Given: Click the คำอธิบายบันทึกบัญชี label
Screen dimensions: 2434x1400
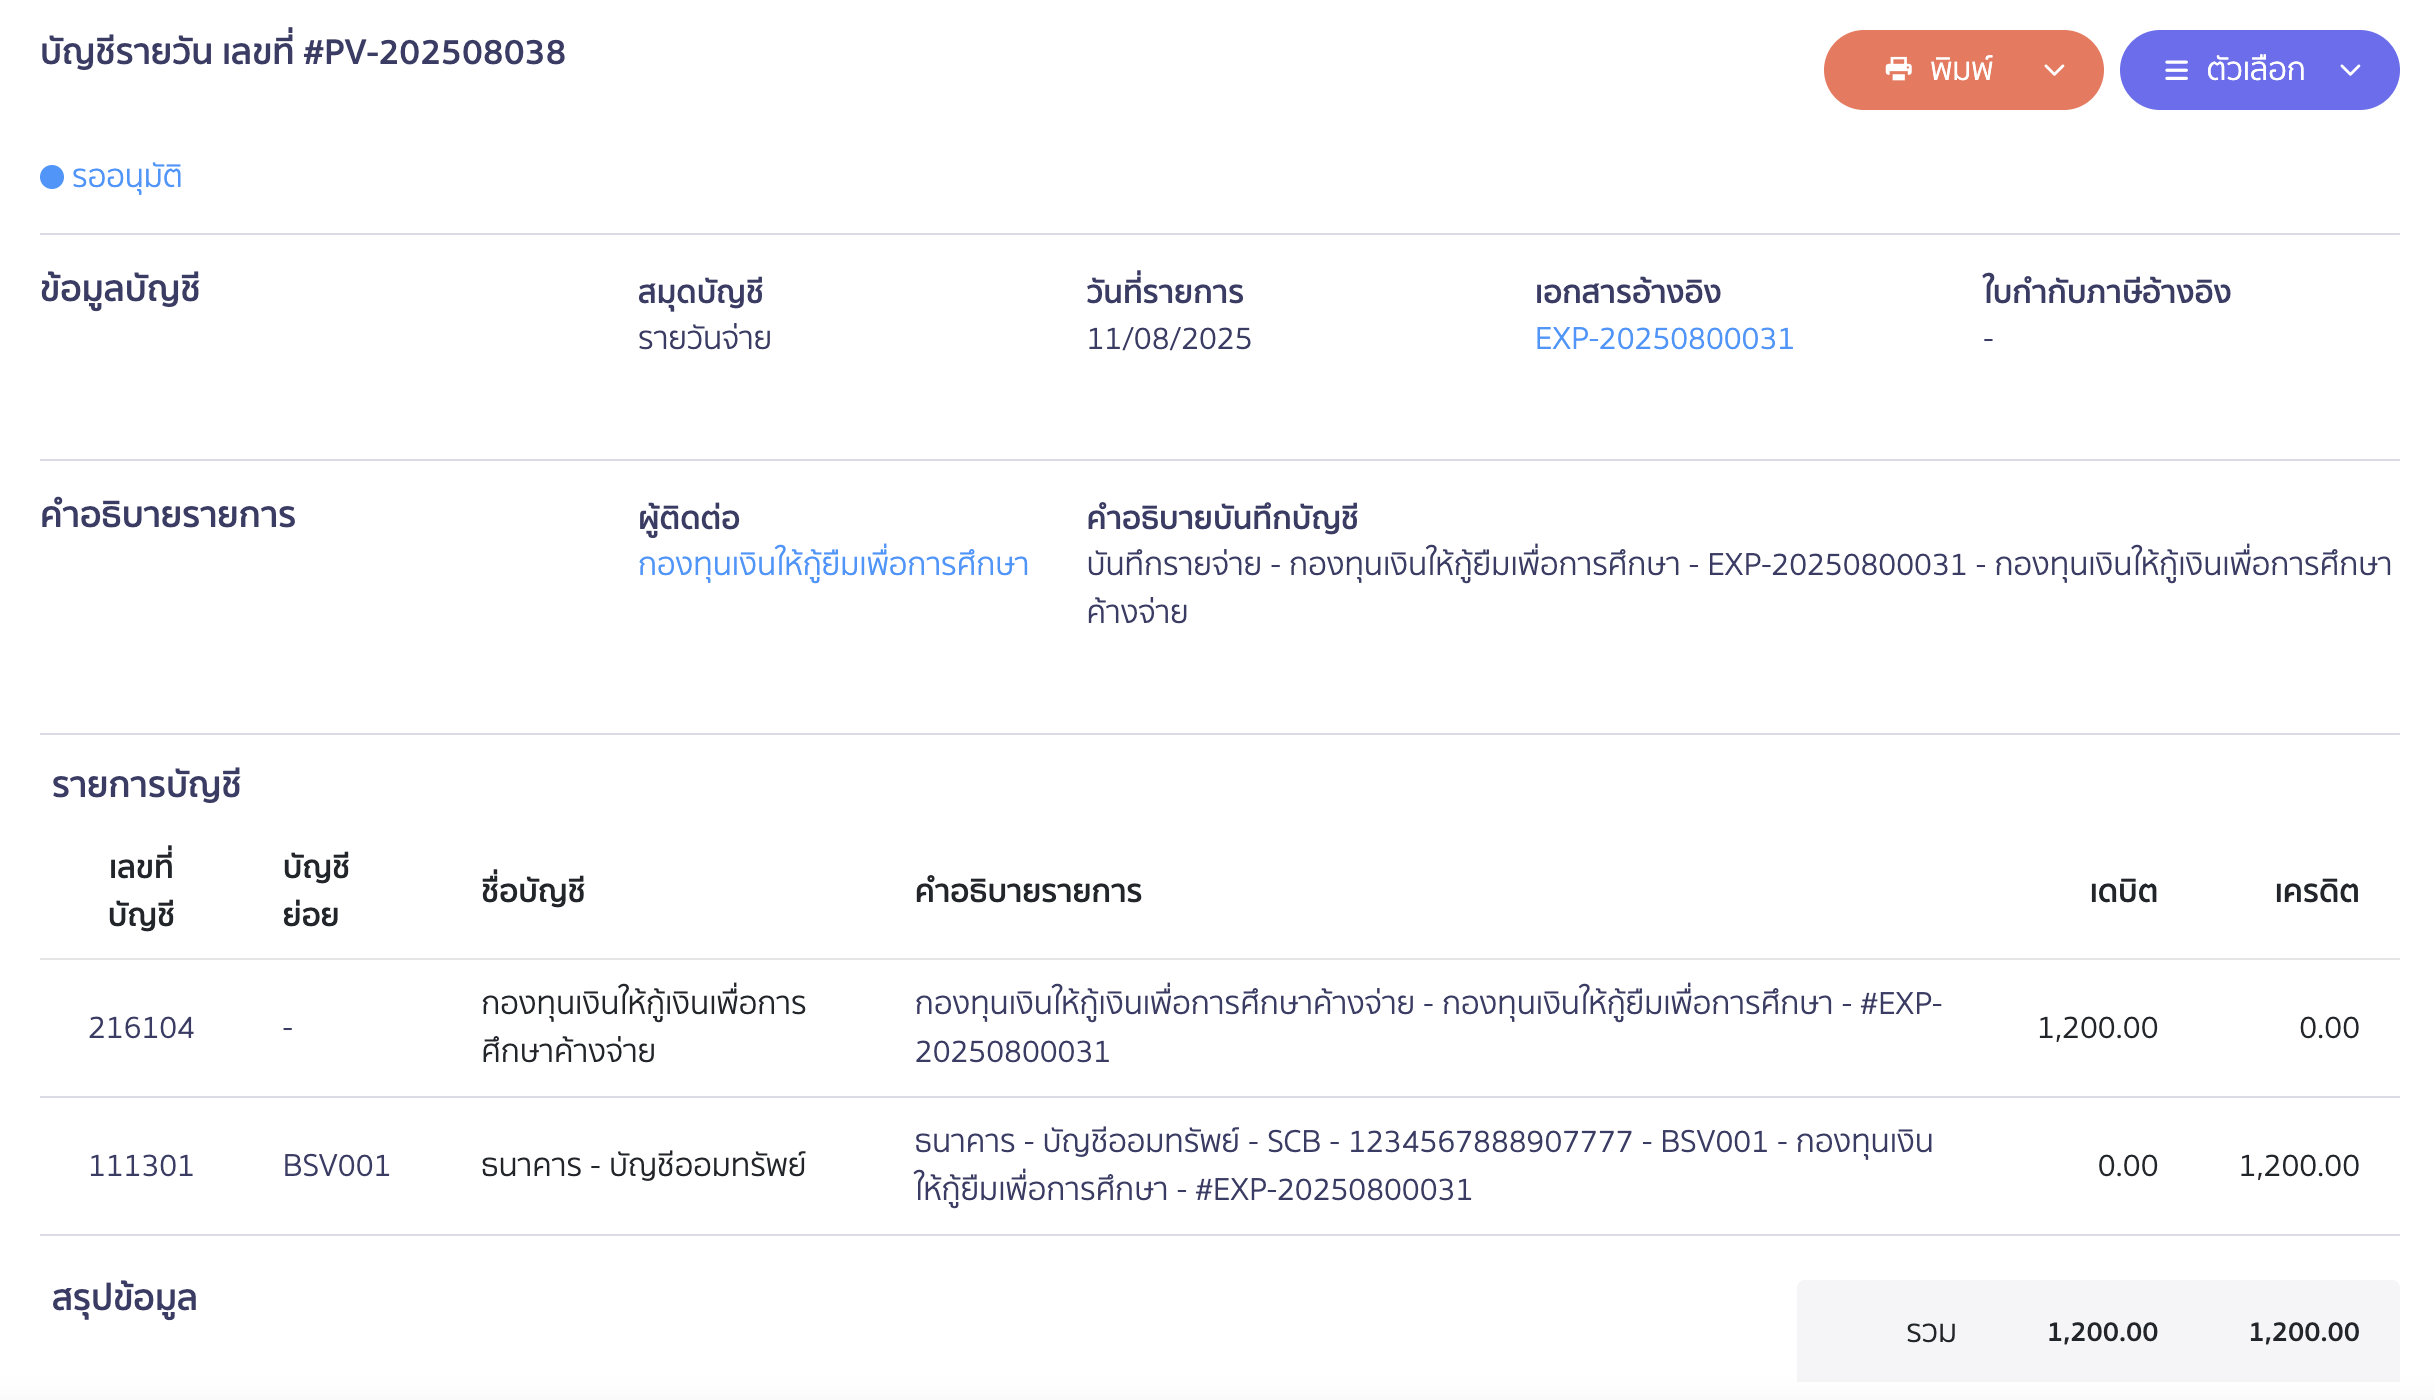Looking at the screenshot, I should point(1222,518).
